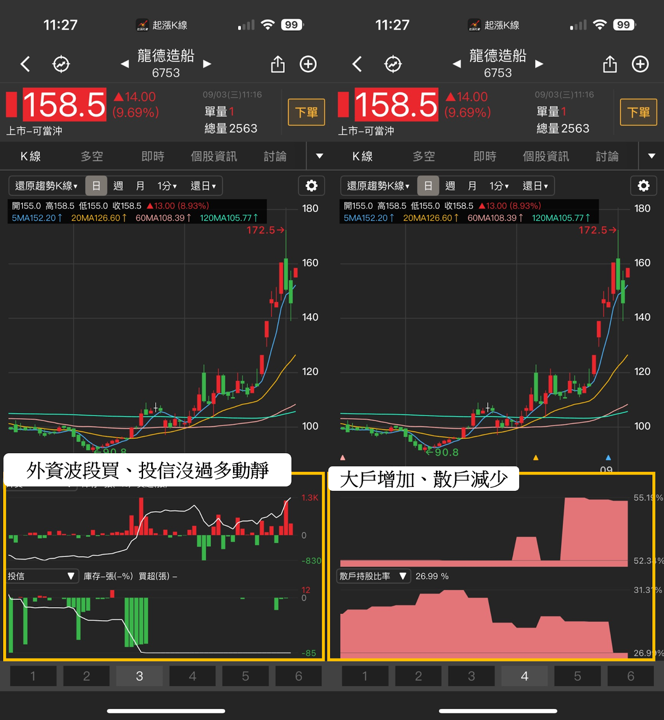Select 週 weekly period, right screen
Image resolution: width=664 pixels, height=720 pixels.
(x=450, y=186)
